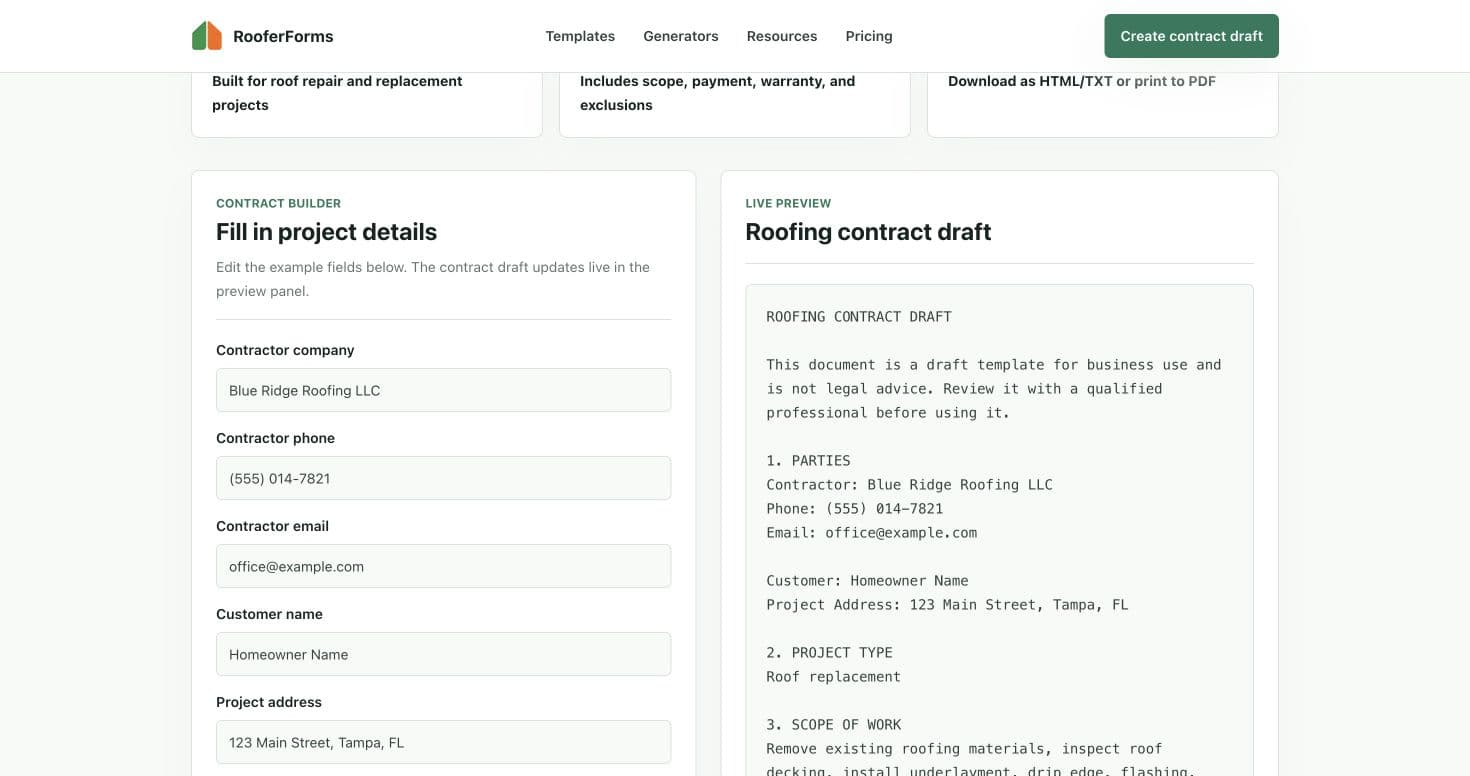
Task: Open the RooferForms home link text
Action: [283, 36]
